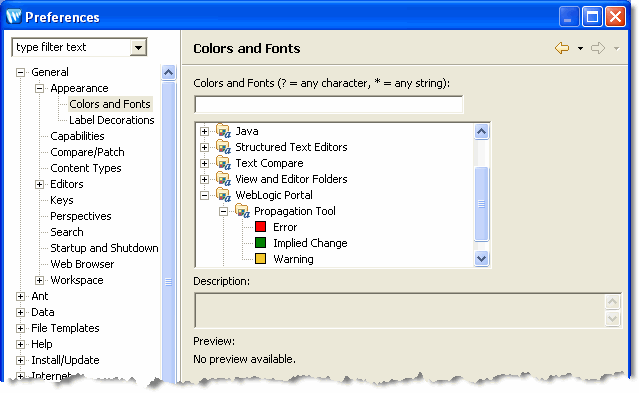Click the Preferences window title icon
Image resolution: width=639 pixels, height=393 pixels.
point(14,17)
